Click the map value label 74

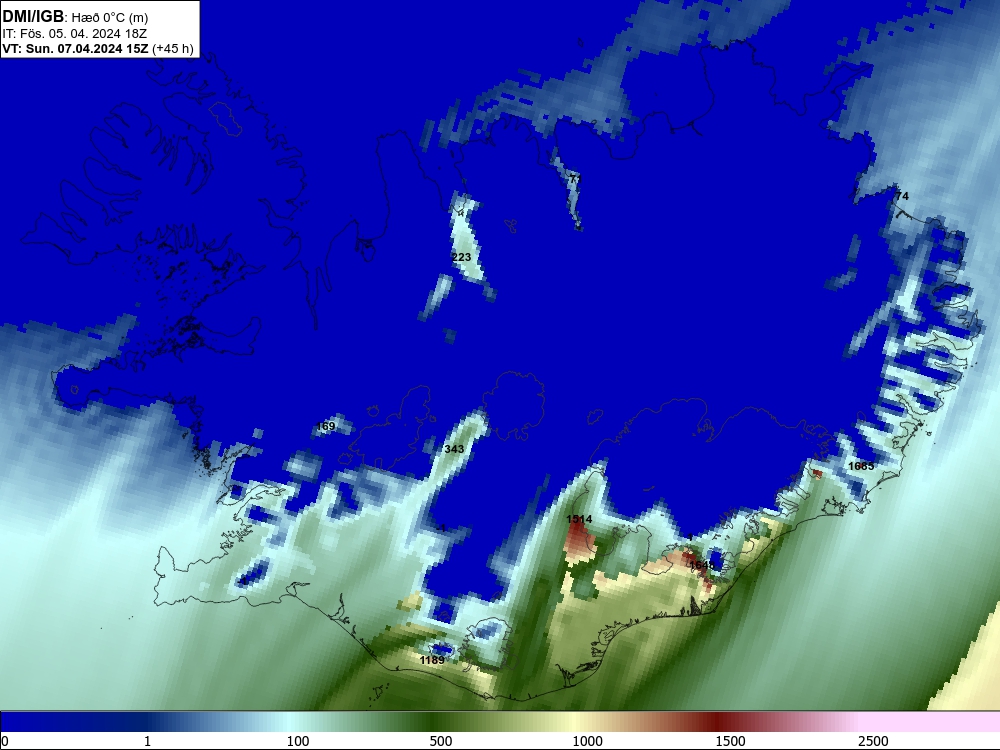pyautogui.click(x=902, y=196)
